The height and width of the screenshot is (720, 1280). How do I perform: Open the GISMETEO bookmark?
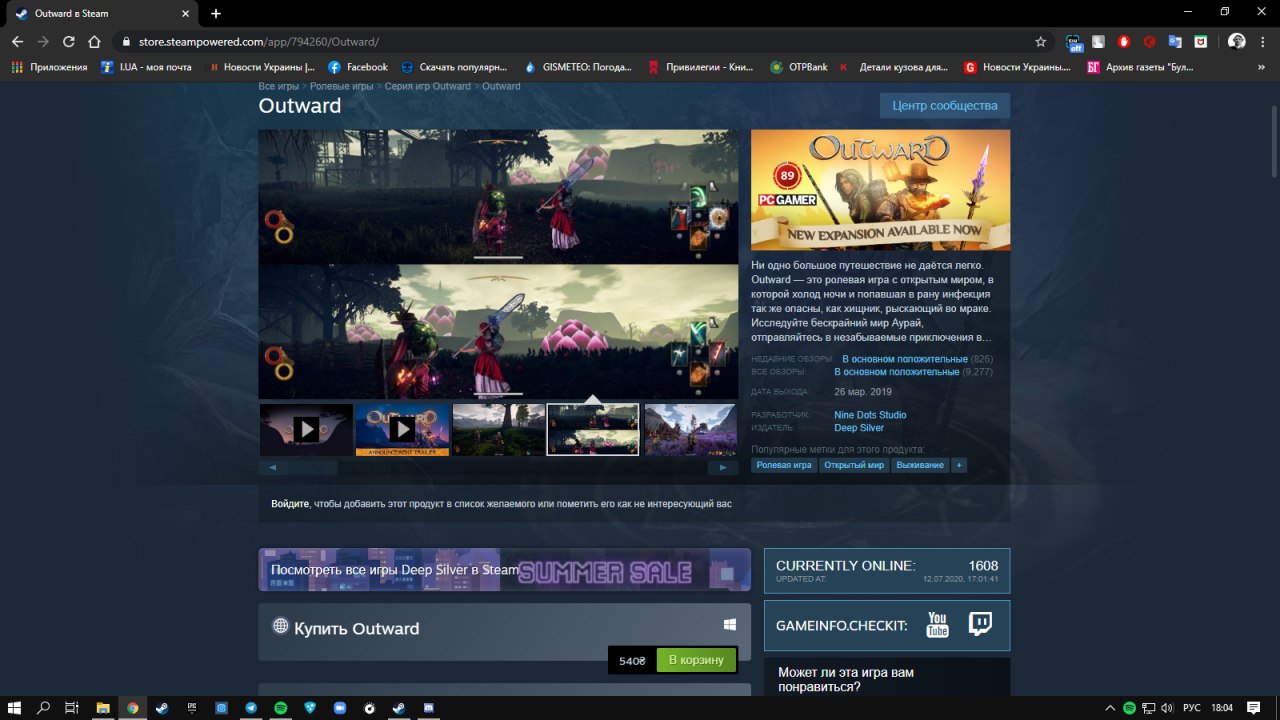[577, 67]
